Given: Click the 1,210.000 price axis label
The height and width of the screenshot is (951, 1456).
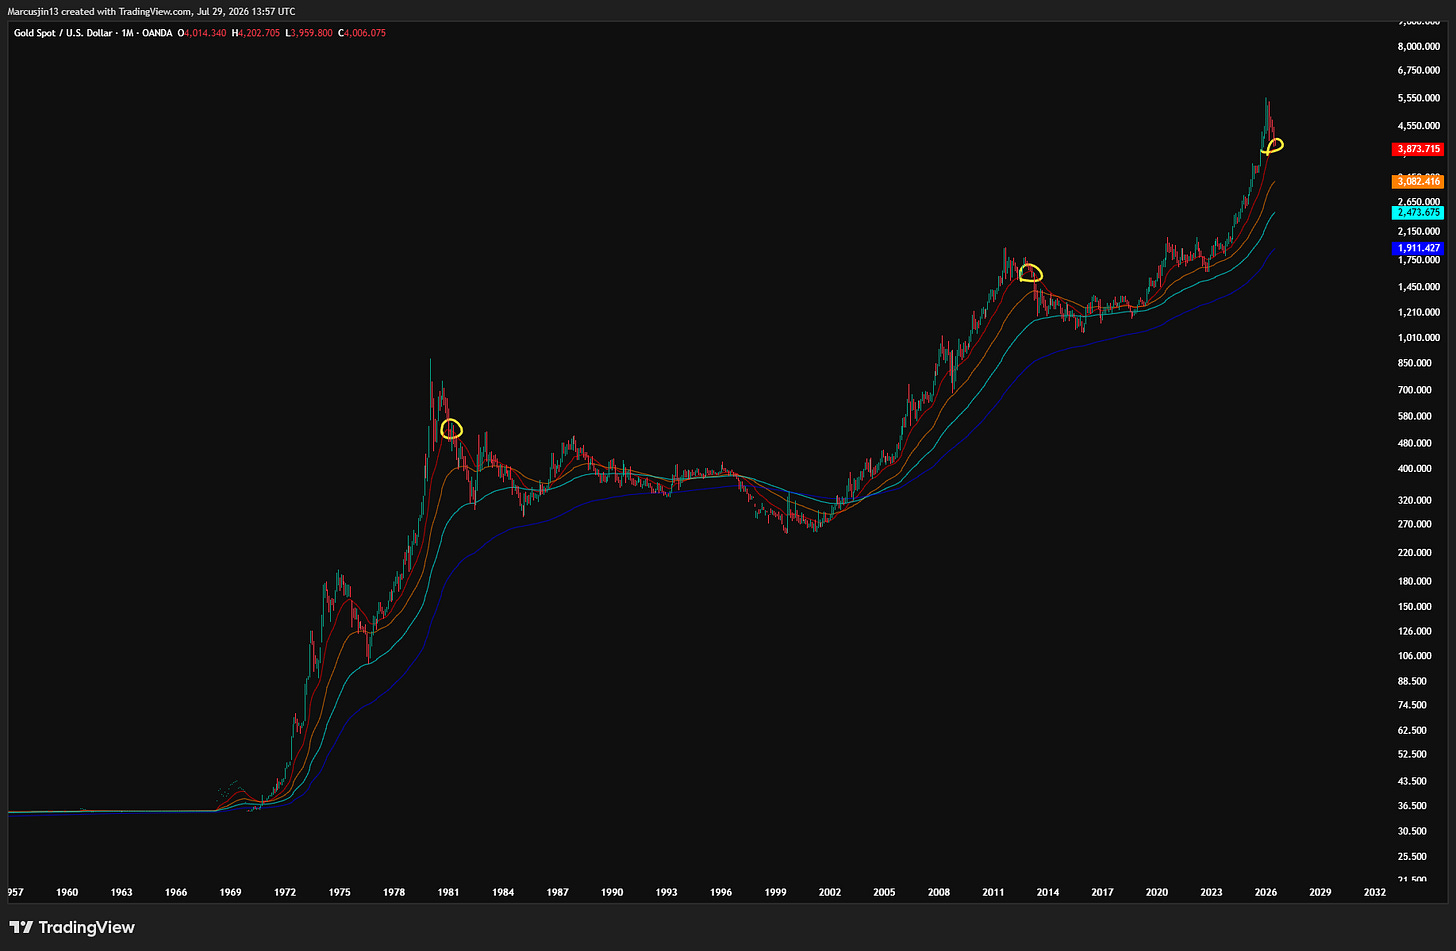Looking at the screenshot, I should [x=1419, y=313].
